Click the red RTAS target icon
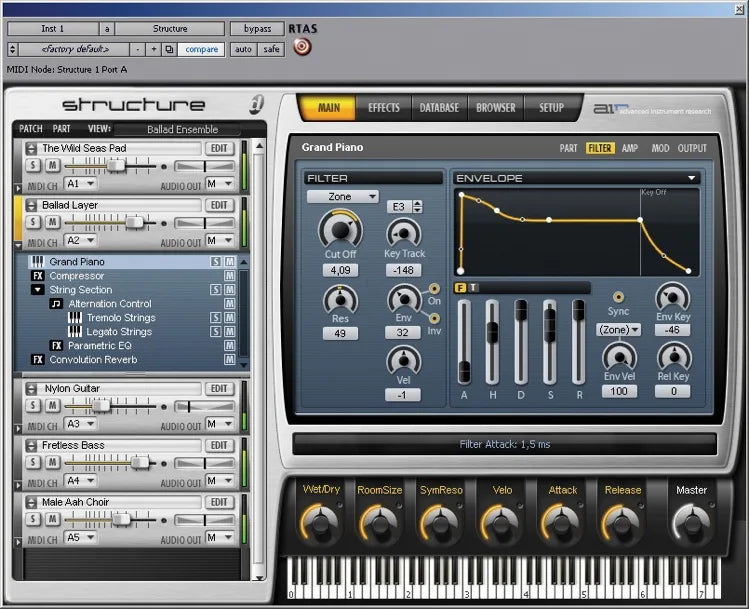 (x=302, y=48)
